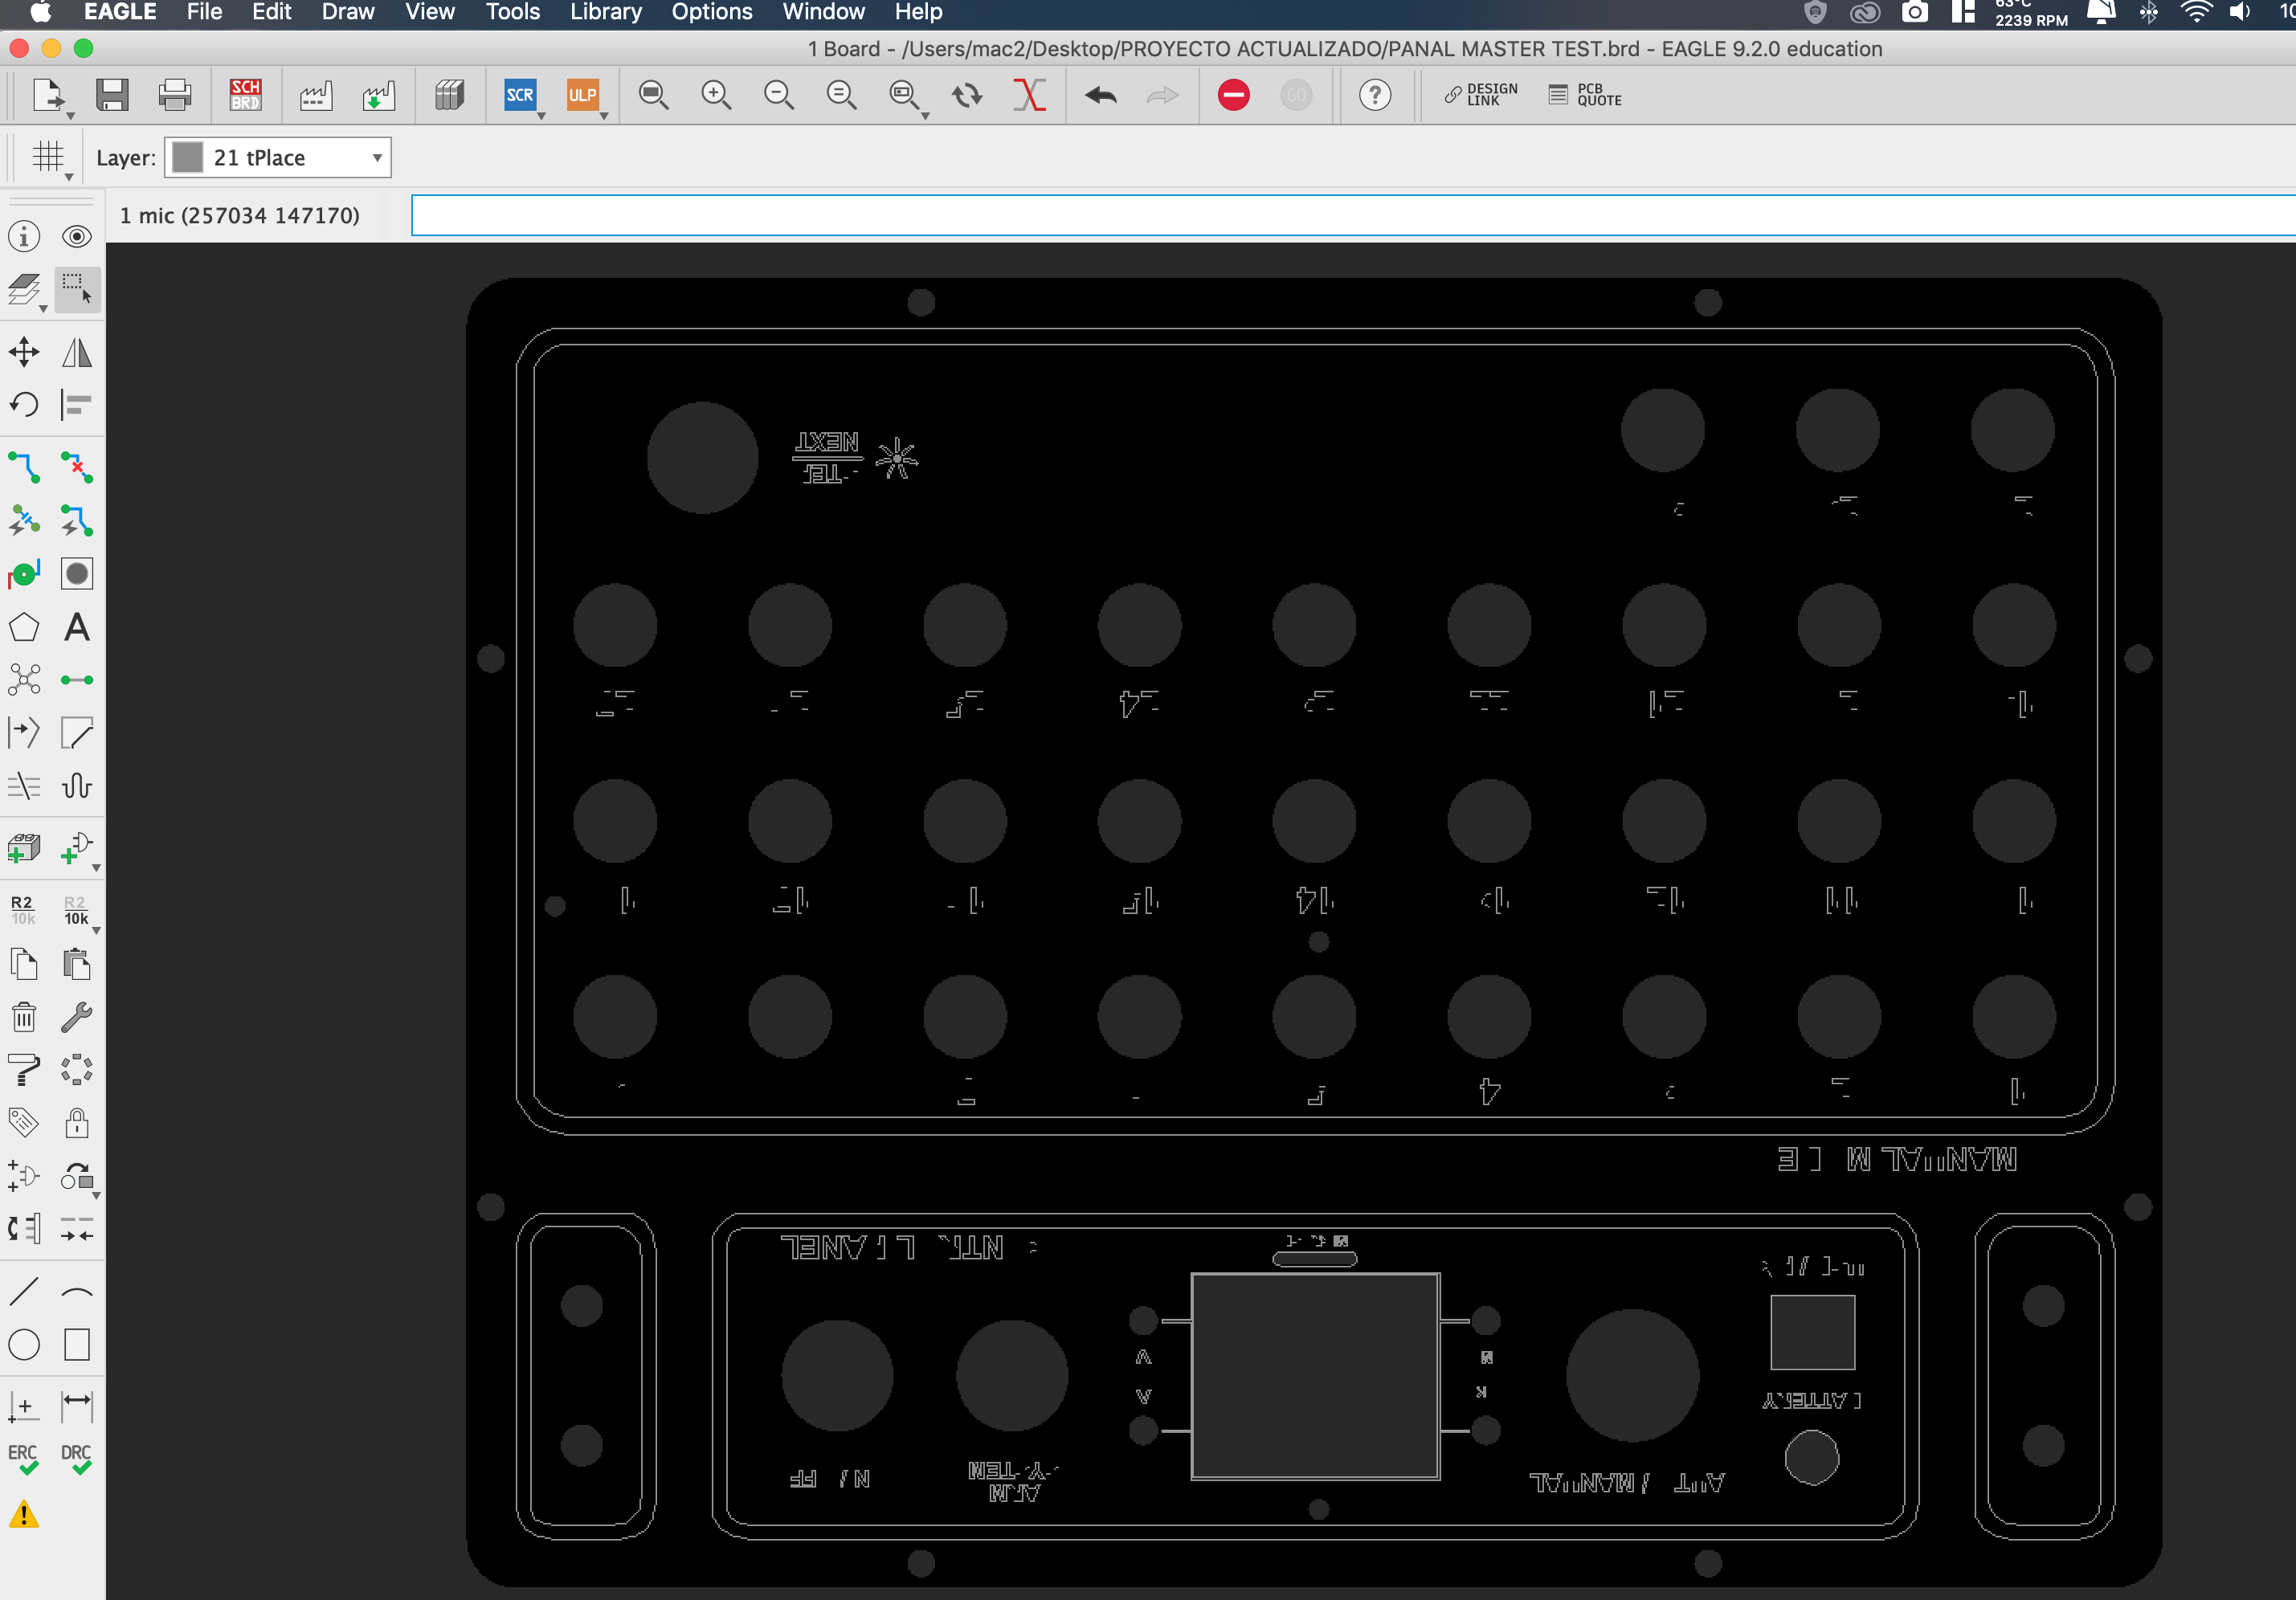This screenshot has height=1600, width=2296.
Task: Open the Library menu
Action: coord(605,13)
